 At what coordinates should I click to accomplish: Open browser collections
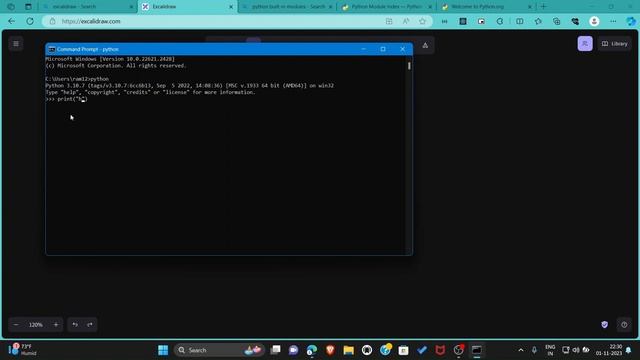point(556,21)
